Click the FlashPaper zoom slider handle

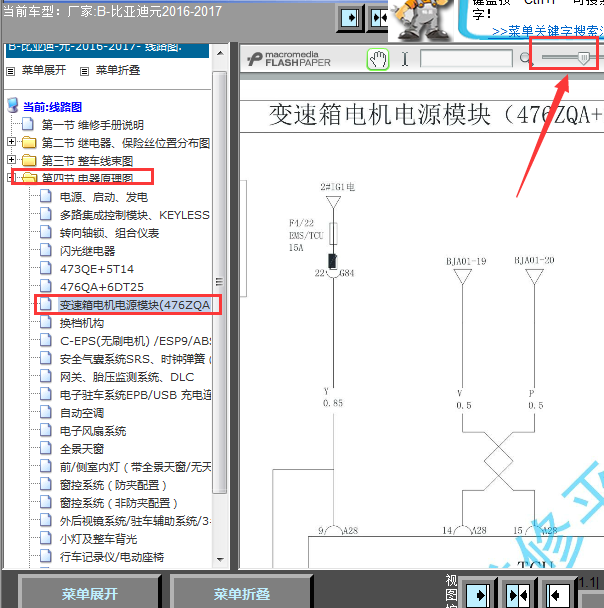(x=583, y=58)
